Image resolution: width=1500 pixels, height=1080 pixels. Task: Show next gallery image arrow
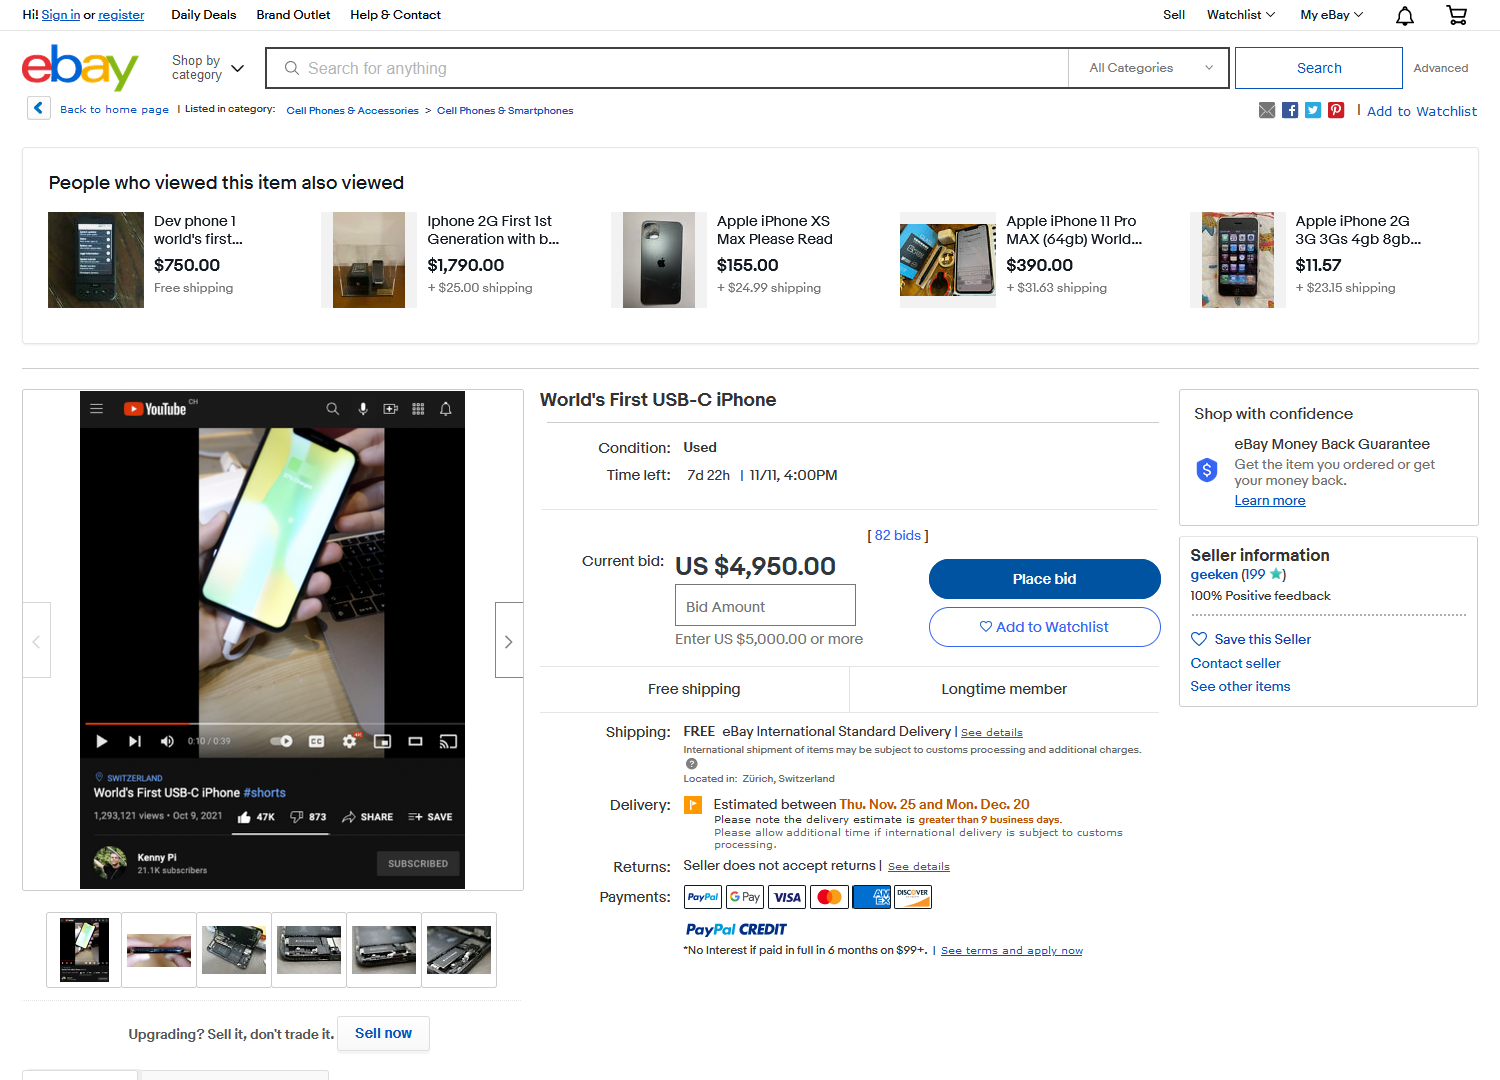click(509, 640)
